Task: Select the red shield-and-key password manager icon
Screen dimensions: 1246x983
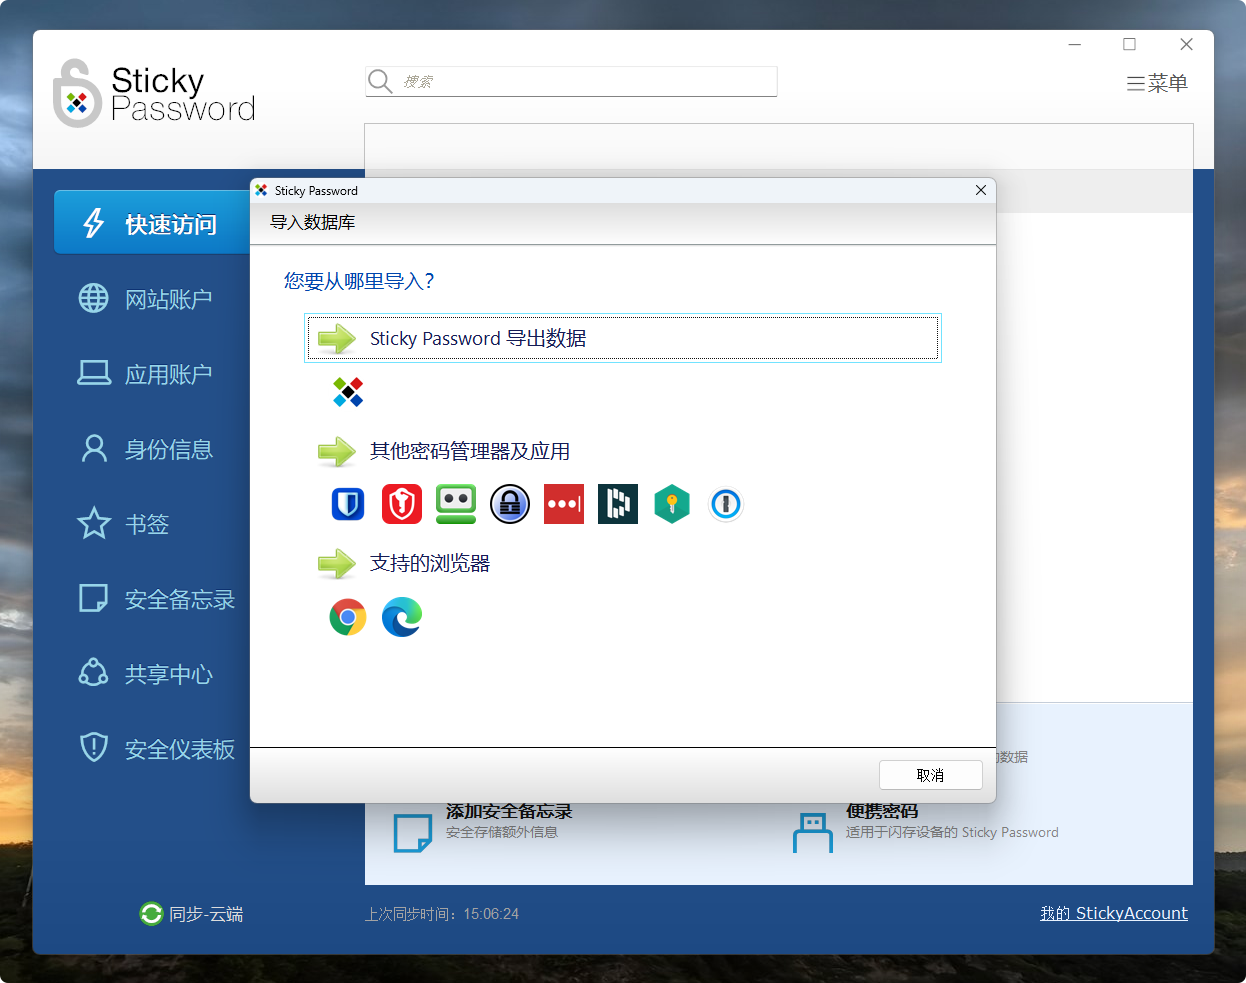Action: point(402,504)
